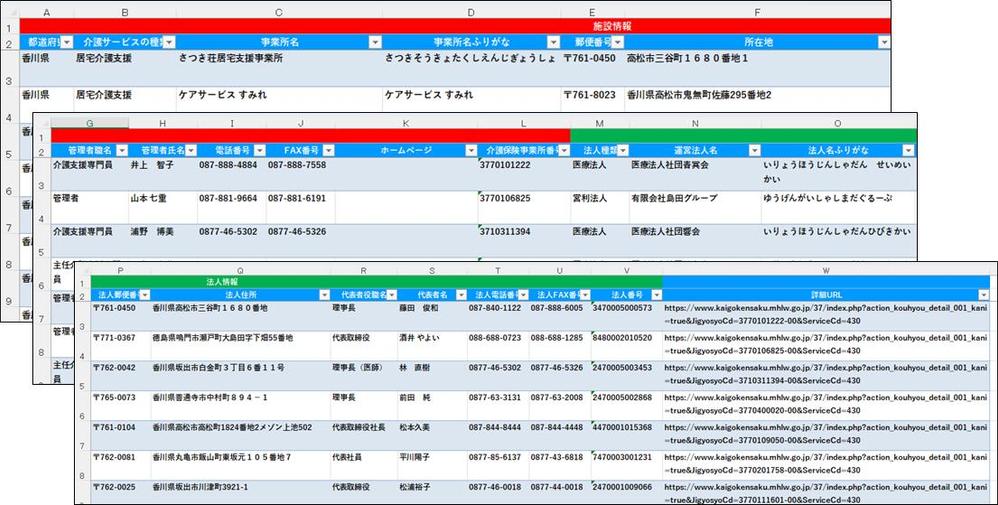
Task: Open the 電話番号 filter dropdown
Action: 259,150
